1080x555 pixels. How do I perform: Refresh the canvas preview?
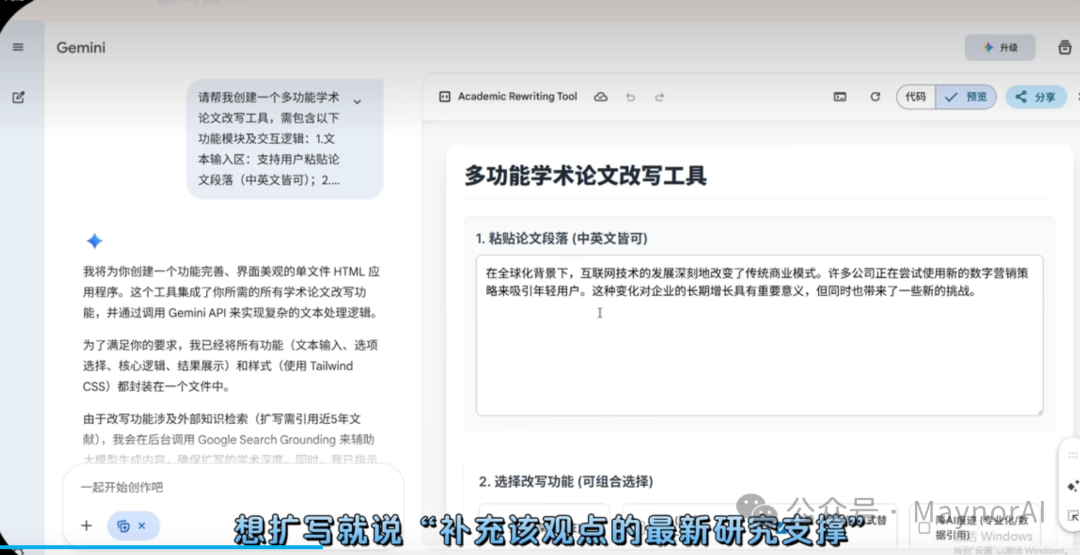(875, 97)
